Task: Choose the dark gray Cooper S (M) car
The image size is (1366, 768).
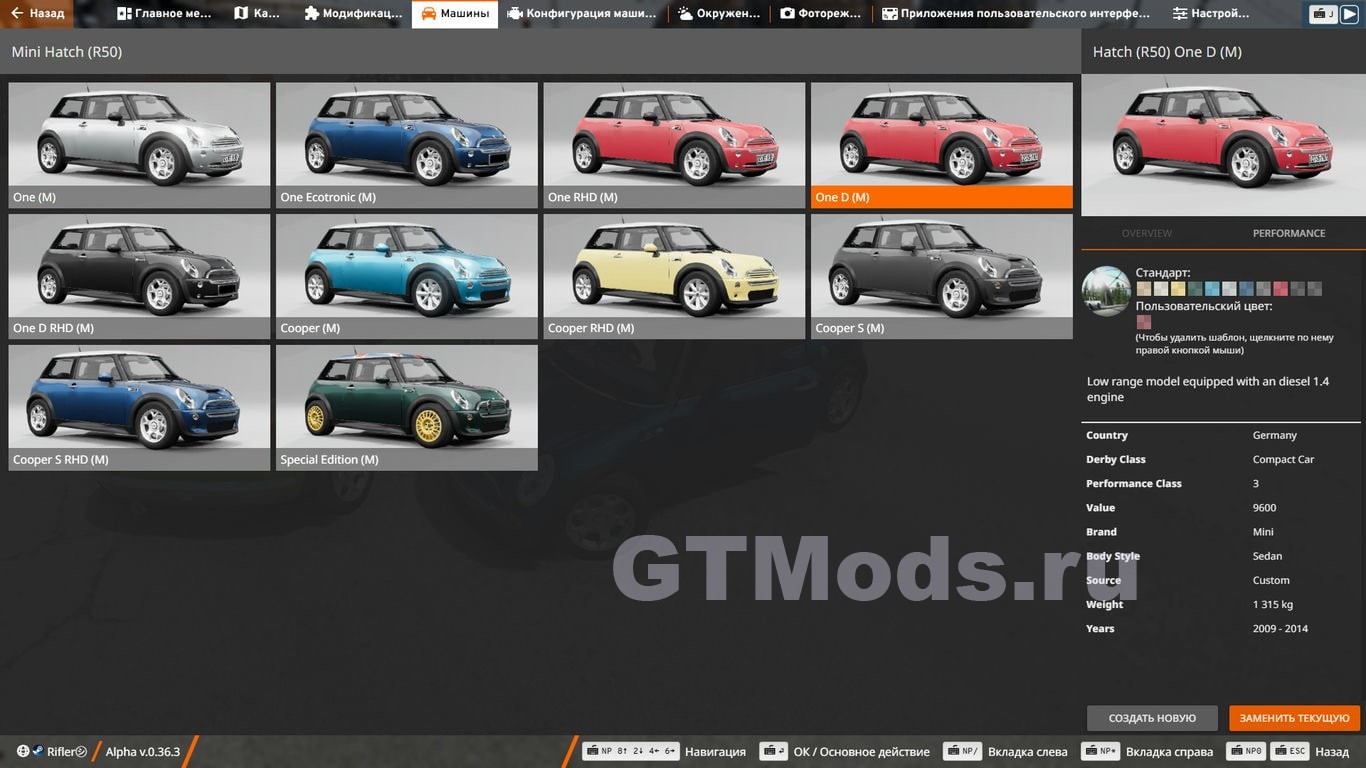Action: [x=942, y=276]
